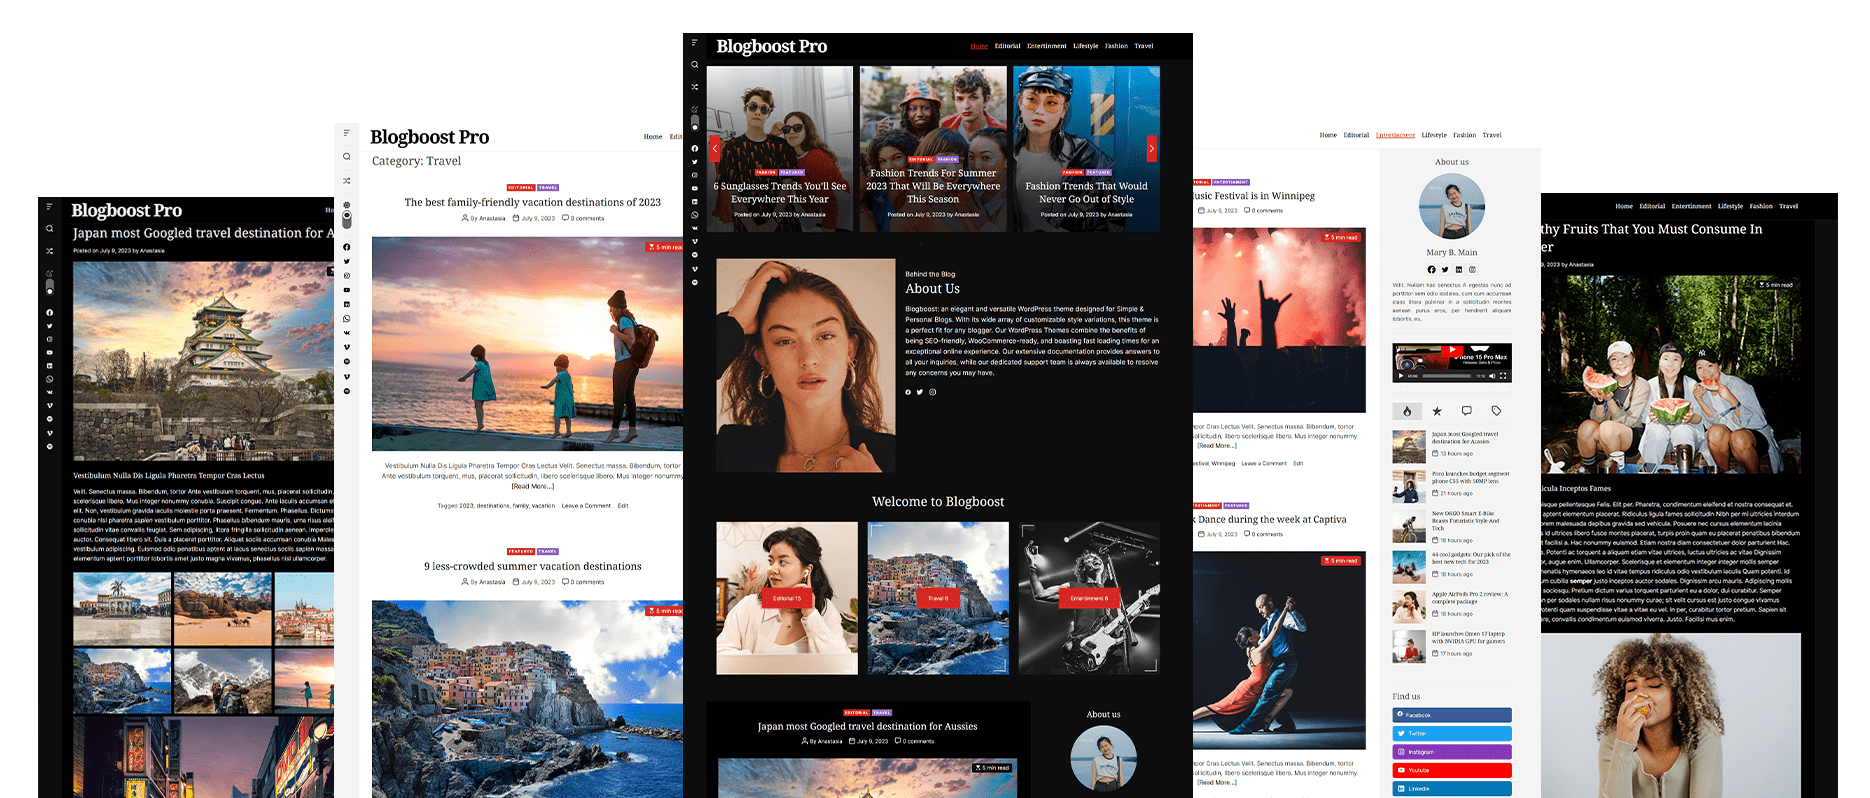The height and width of the screenshot is (798, 1870).
Task: Click Facebook icon on leftmost Japan post sidebar
Action: pyautogui.click(x=49, y=313)
